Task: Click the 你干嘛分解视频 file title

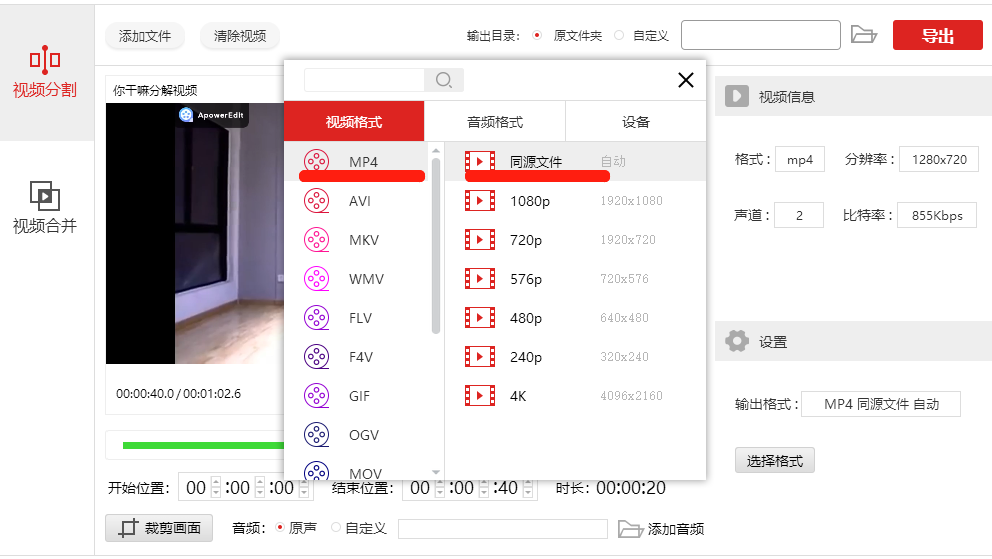Action: click(155, 90)
